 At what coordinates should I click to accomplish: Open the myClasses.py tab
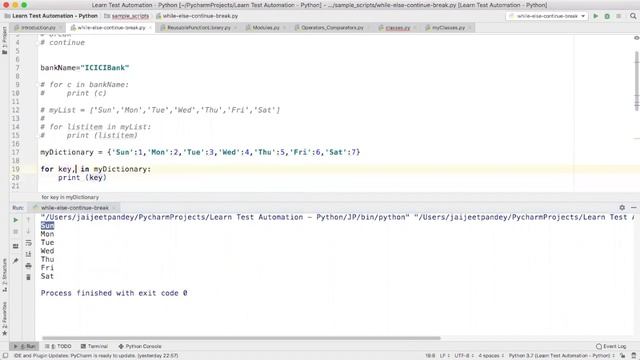click(448, 28)
